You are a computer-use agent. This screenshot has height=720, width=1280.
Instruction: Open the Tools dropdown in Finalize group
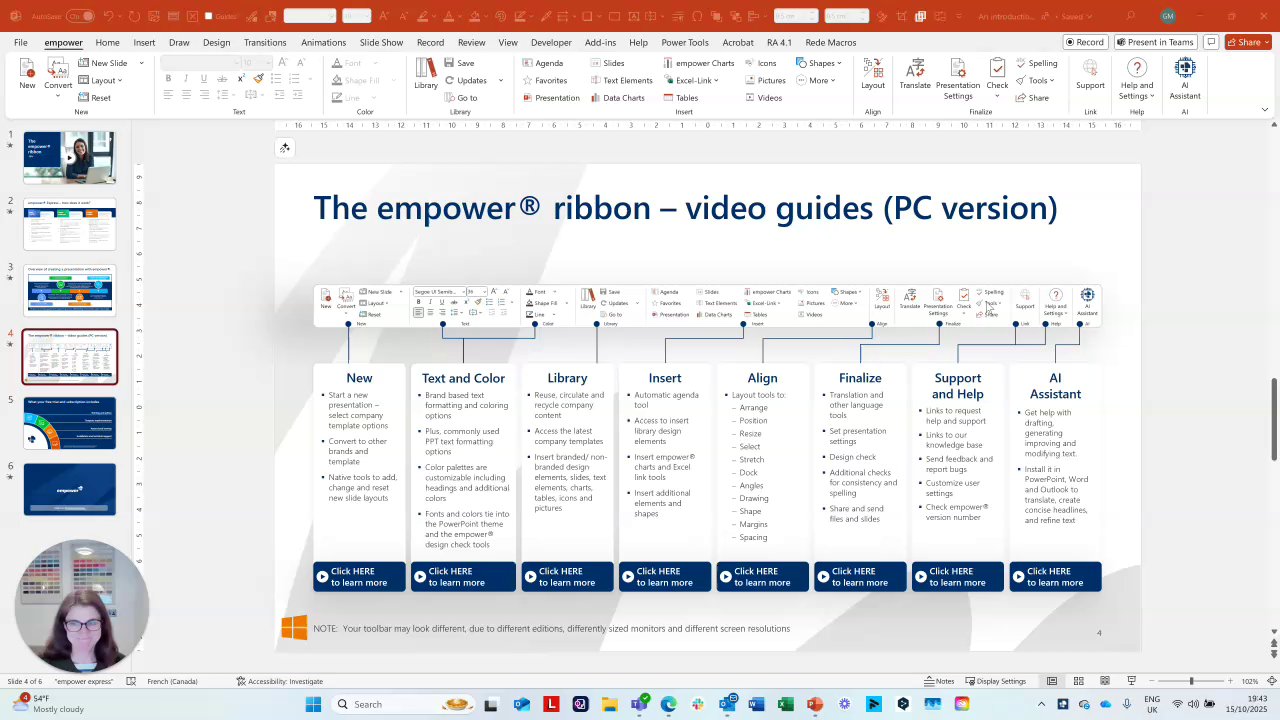click(1036, 80)
